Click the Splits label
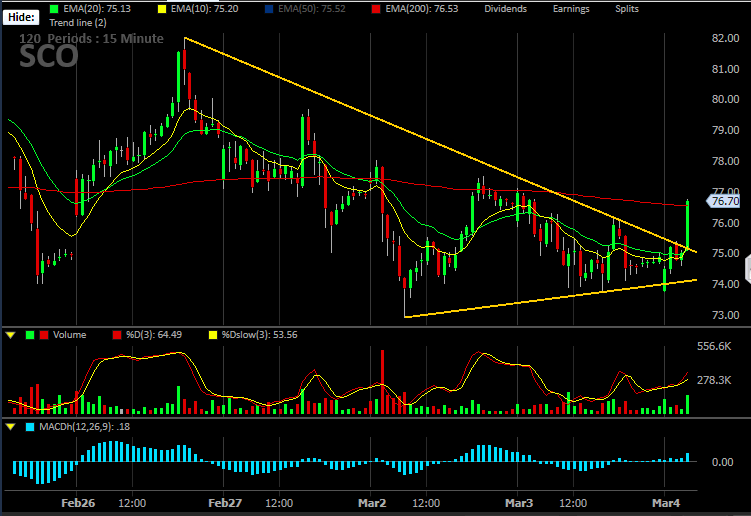This screenshot has width=751, height=516. (627, 9)
